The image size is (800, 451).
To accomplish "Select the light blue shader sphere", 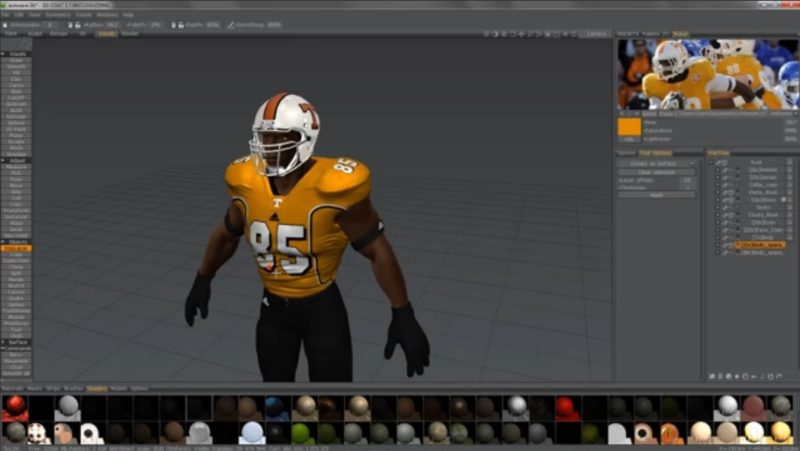I will 252,433.
